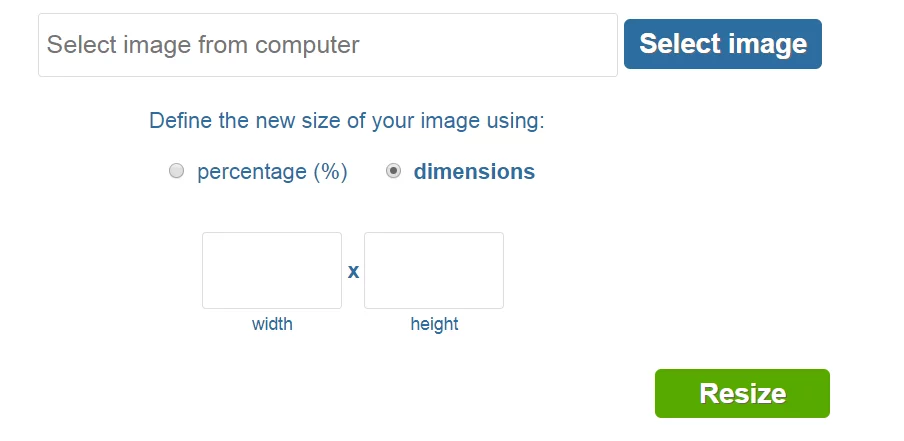Image resolution: width=904 pixels, height=441 pixels.
Task: Click the height caption under the box
Action: tap(434, 324)
